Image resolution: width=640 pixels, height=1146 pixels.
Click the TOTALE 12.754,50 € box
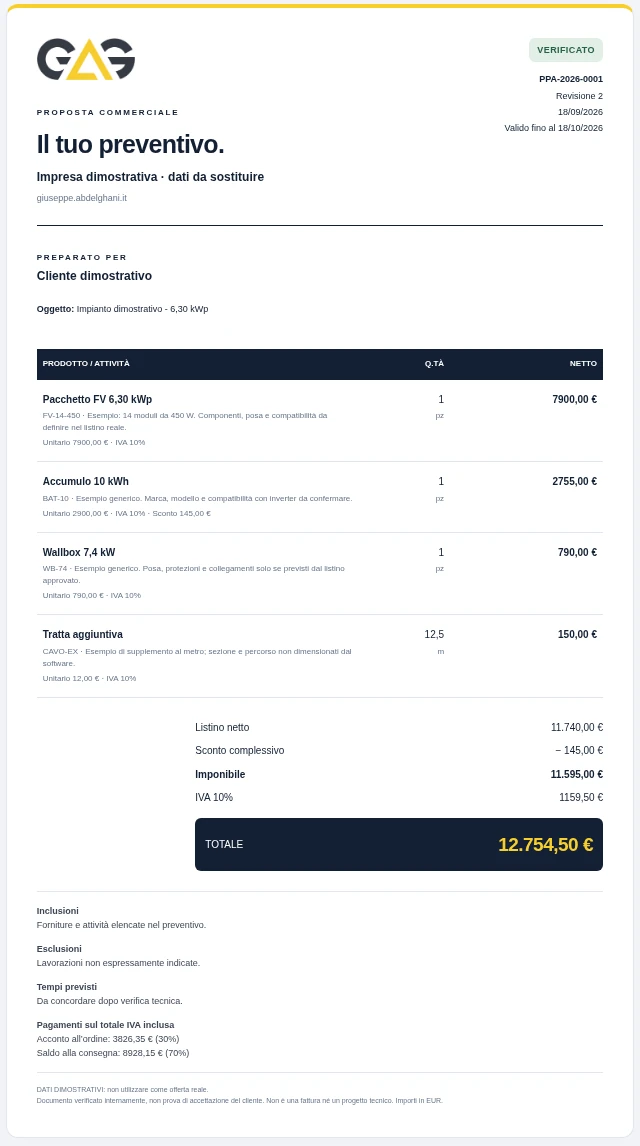click(399, 844)
